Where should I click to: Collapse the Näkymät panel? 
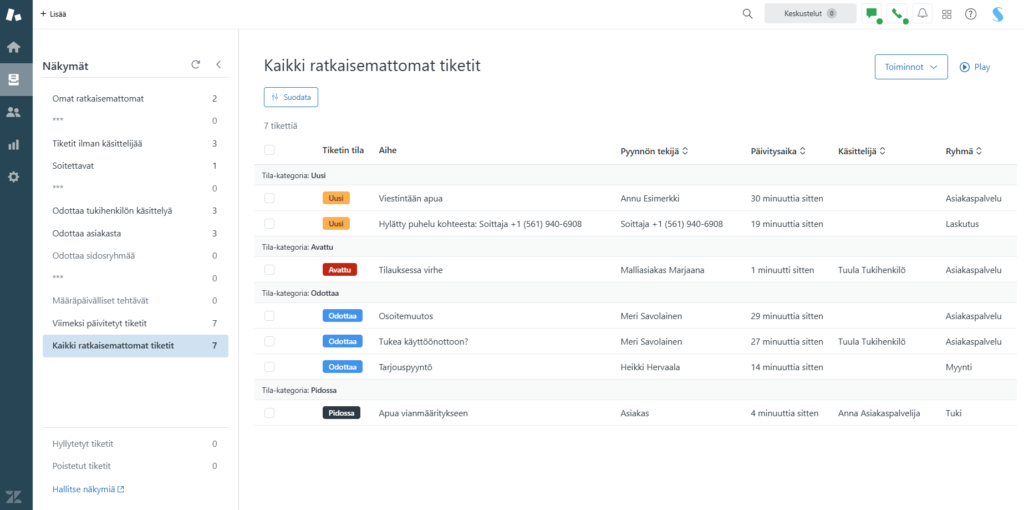pos(219,65)
